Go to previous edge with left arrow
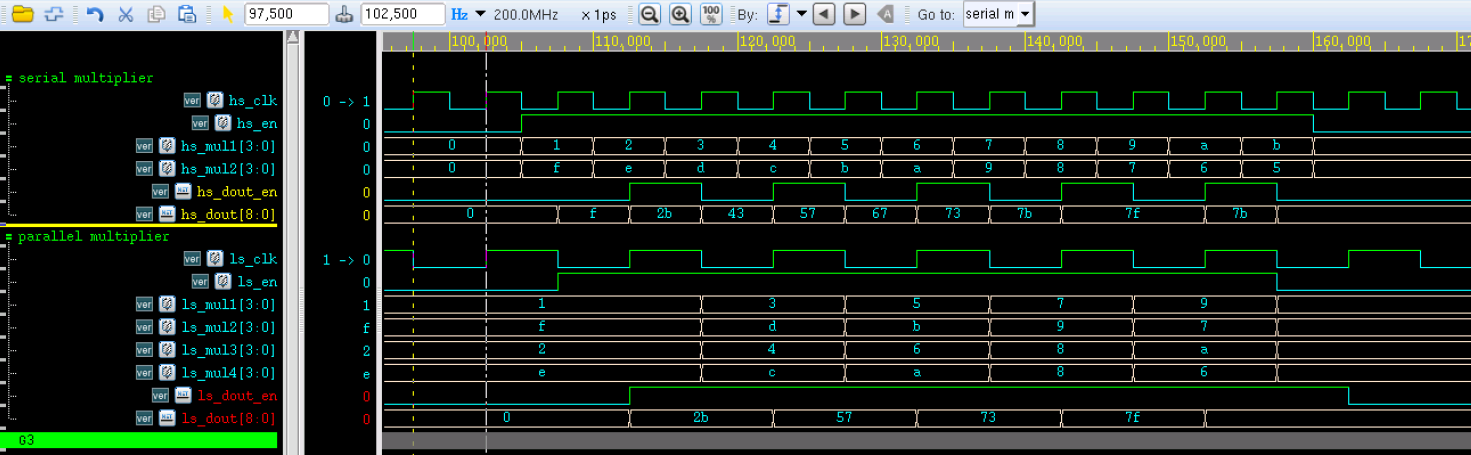Viewport: 1471px width, 455px height. (x=823, y=14)
